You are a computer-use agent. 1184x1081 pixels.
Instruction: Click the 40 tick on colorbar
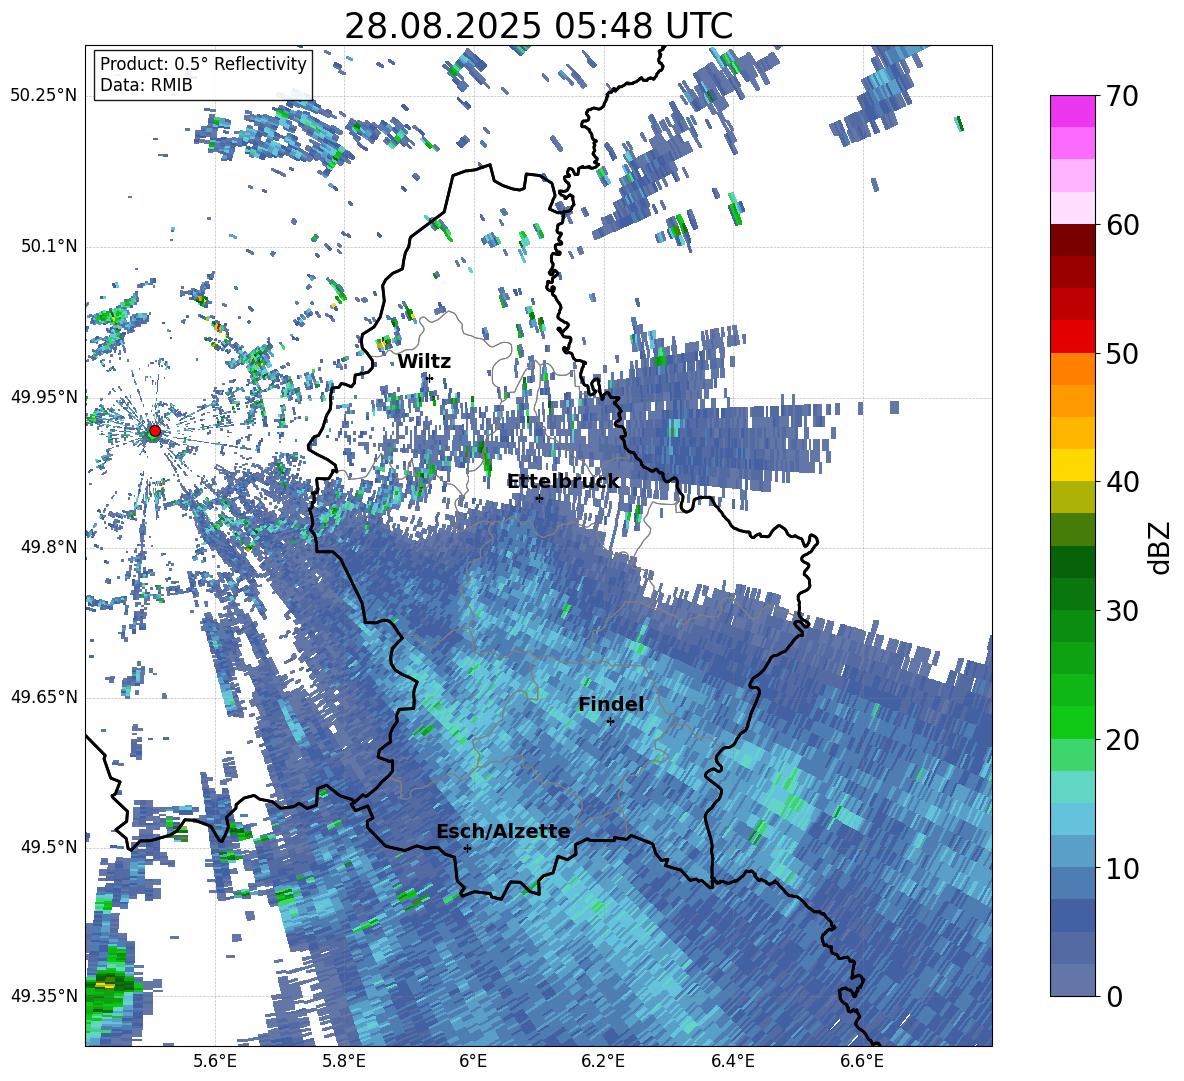pos(1122,482)
